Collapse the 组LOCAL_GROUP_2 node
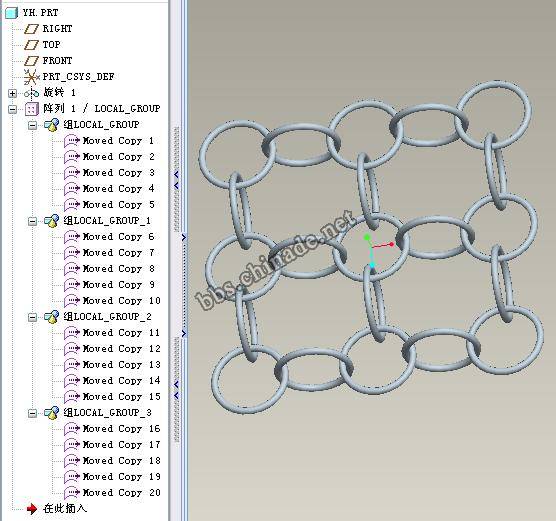 point(32,317)
